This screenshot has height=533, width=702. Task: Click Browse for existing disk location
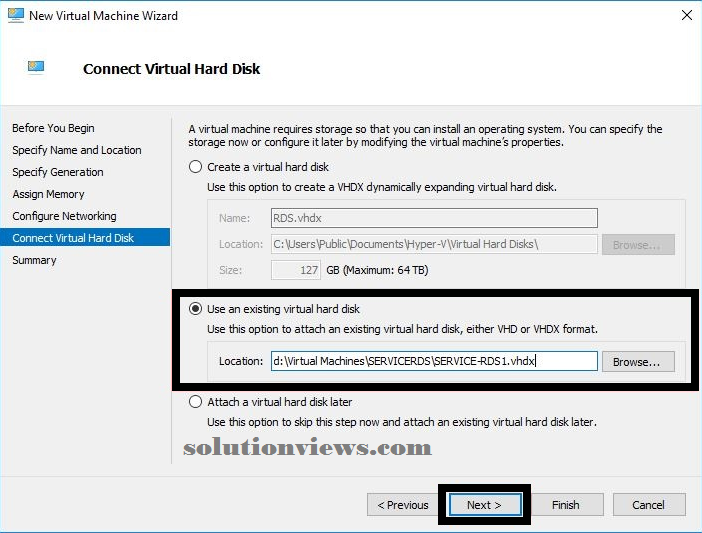(638, 362)
